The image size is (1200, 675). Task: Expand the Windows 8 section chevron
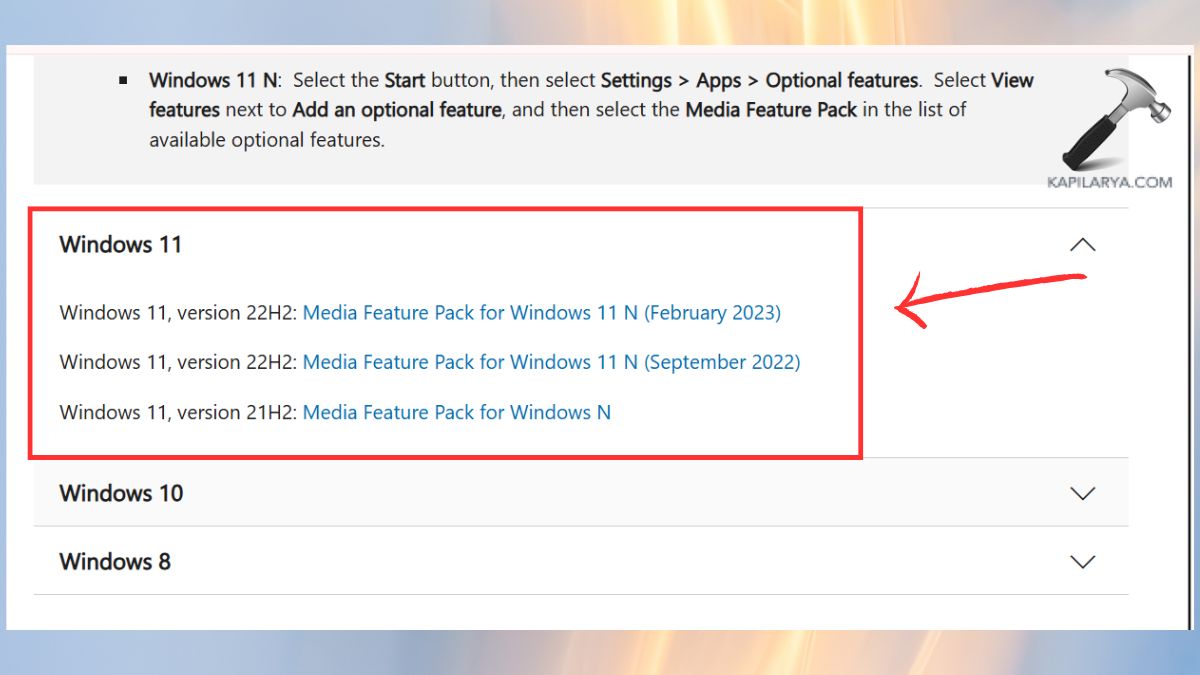tap(1083, 562)
